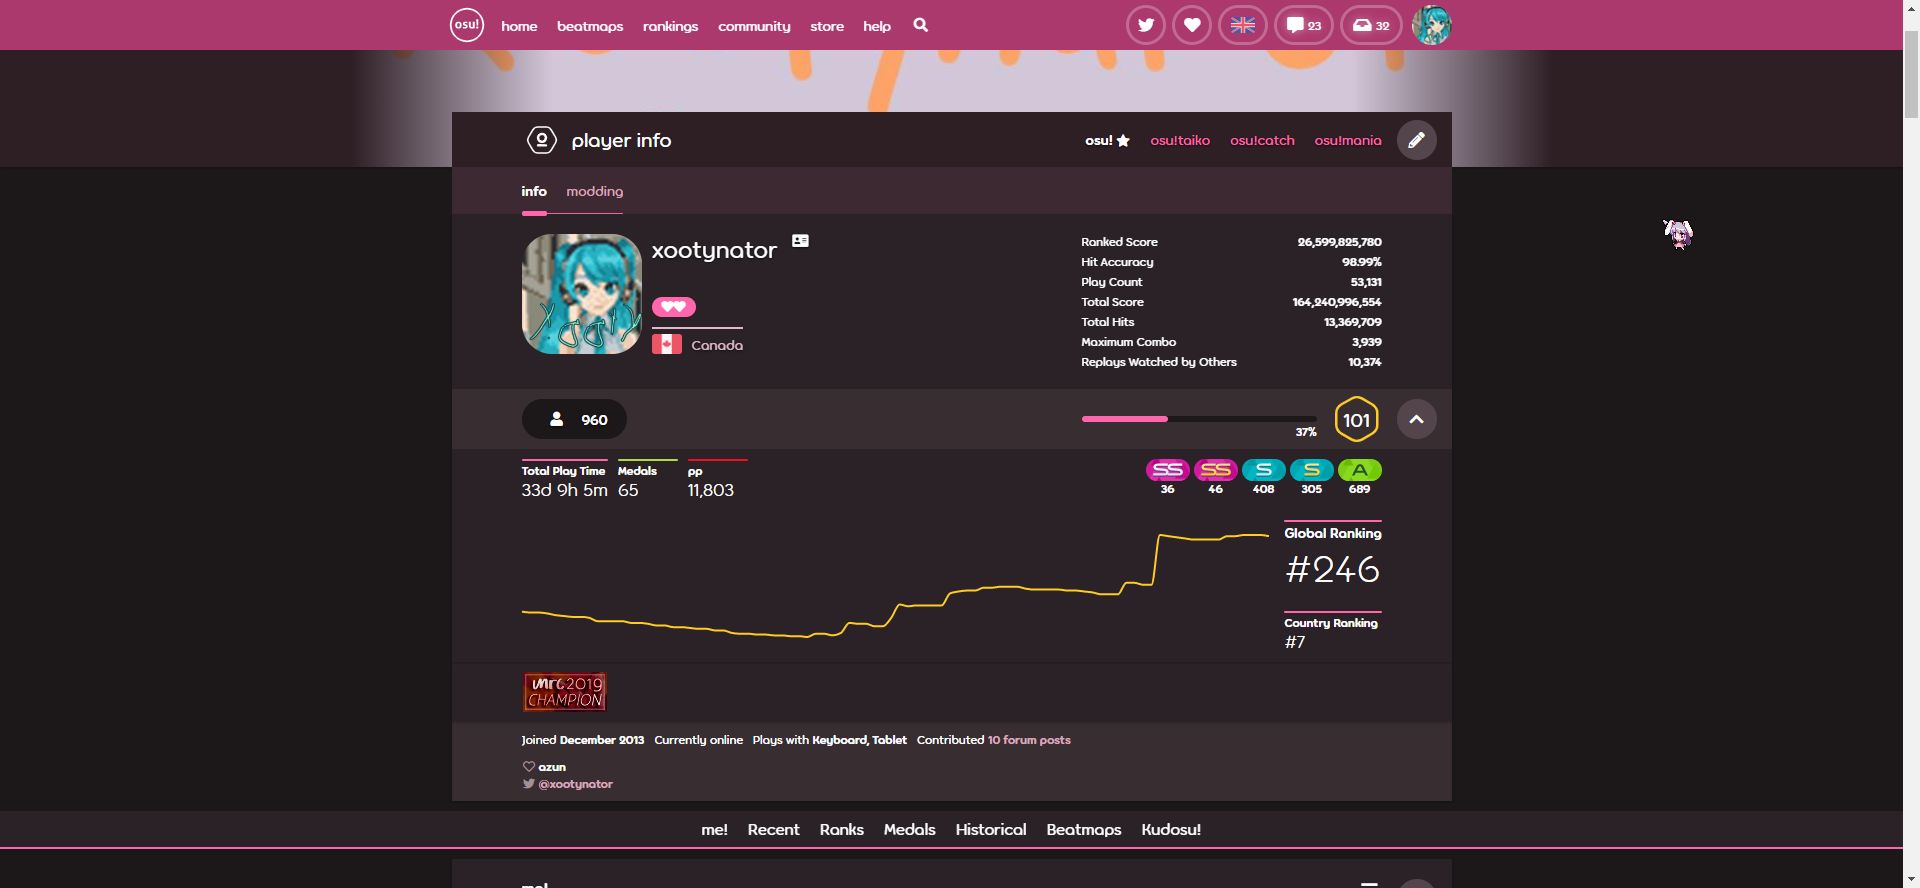Click the pp value 11,803
The image size is (1920, 888).
(711, 490)
